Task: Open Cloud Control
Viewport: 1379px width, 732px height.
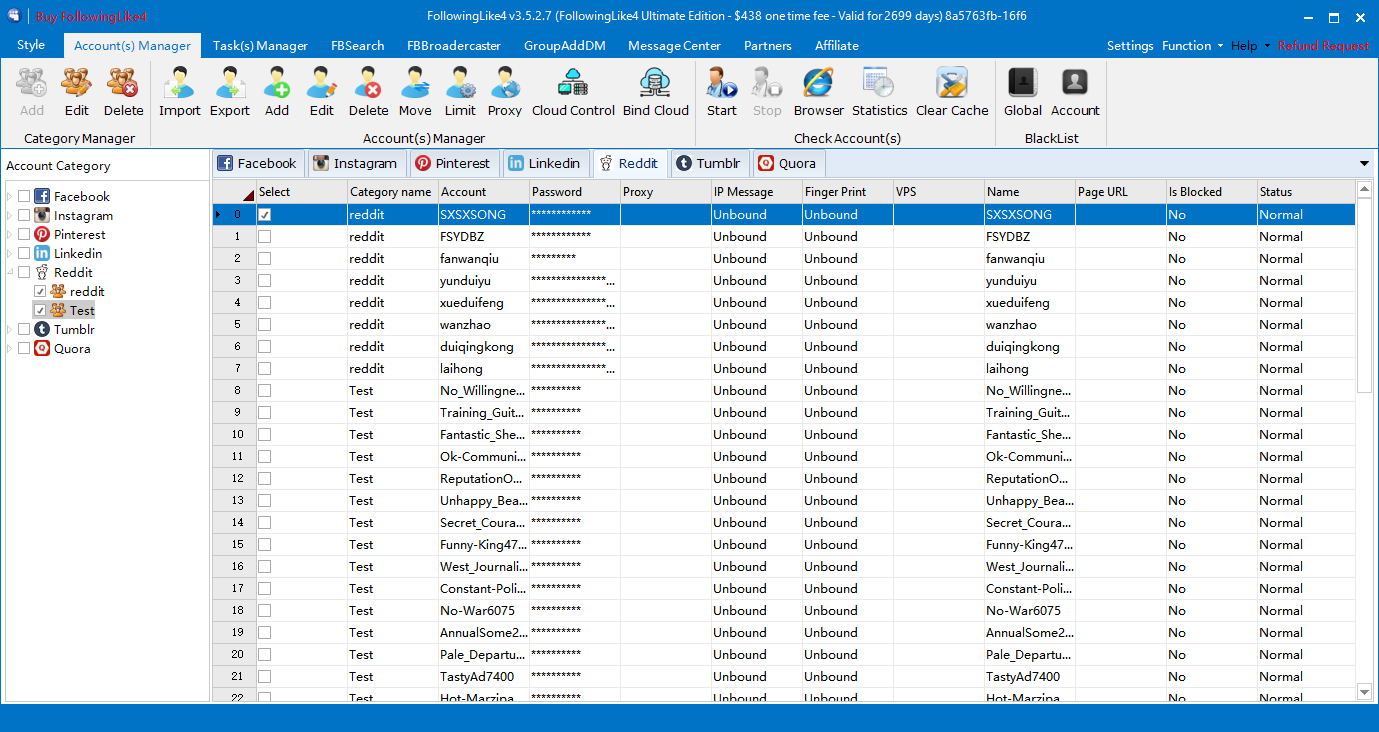Action: click(x=573, y=92)
